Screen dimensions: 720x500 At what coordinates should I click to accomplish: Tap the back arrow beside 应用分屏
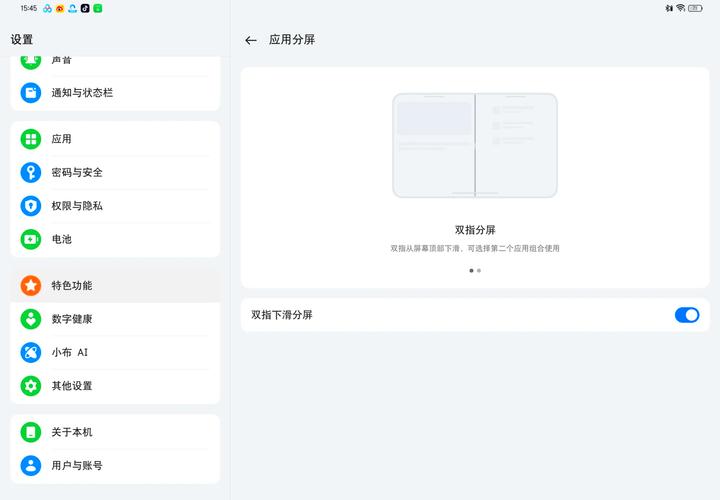(x=251, y=40)
